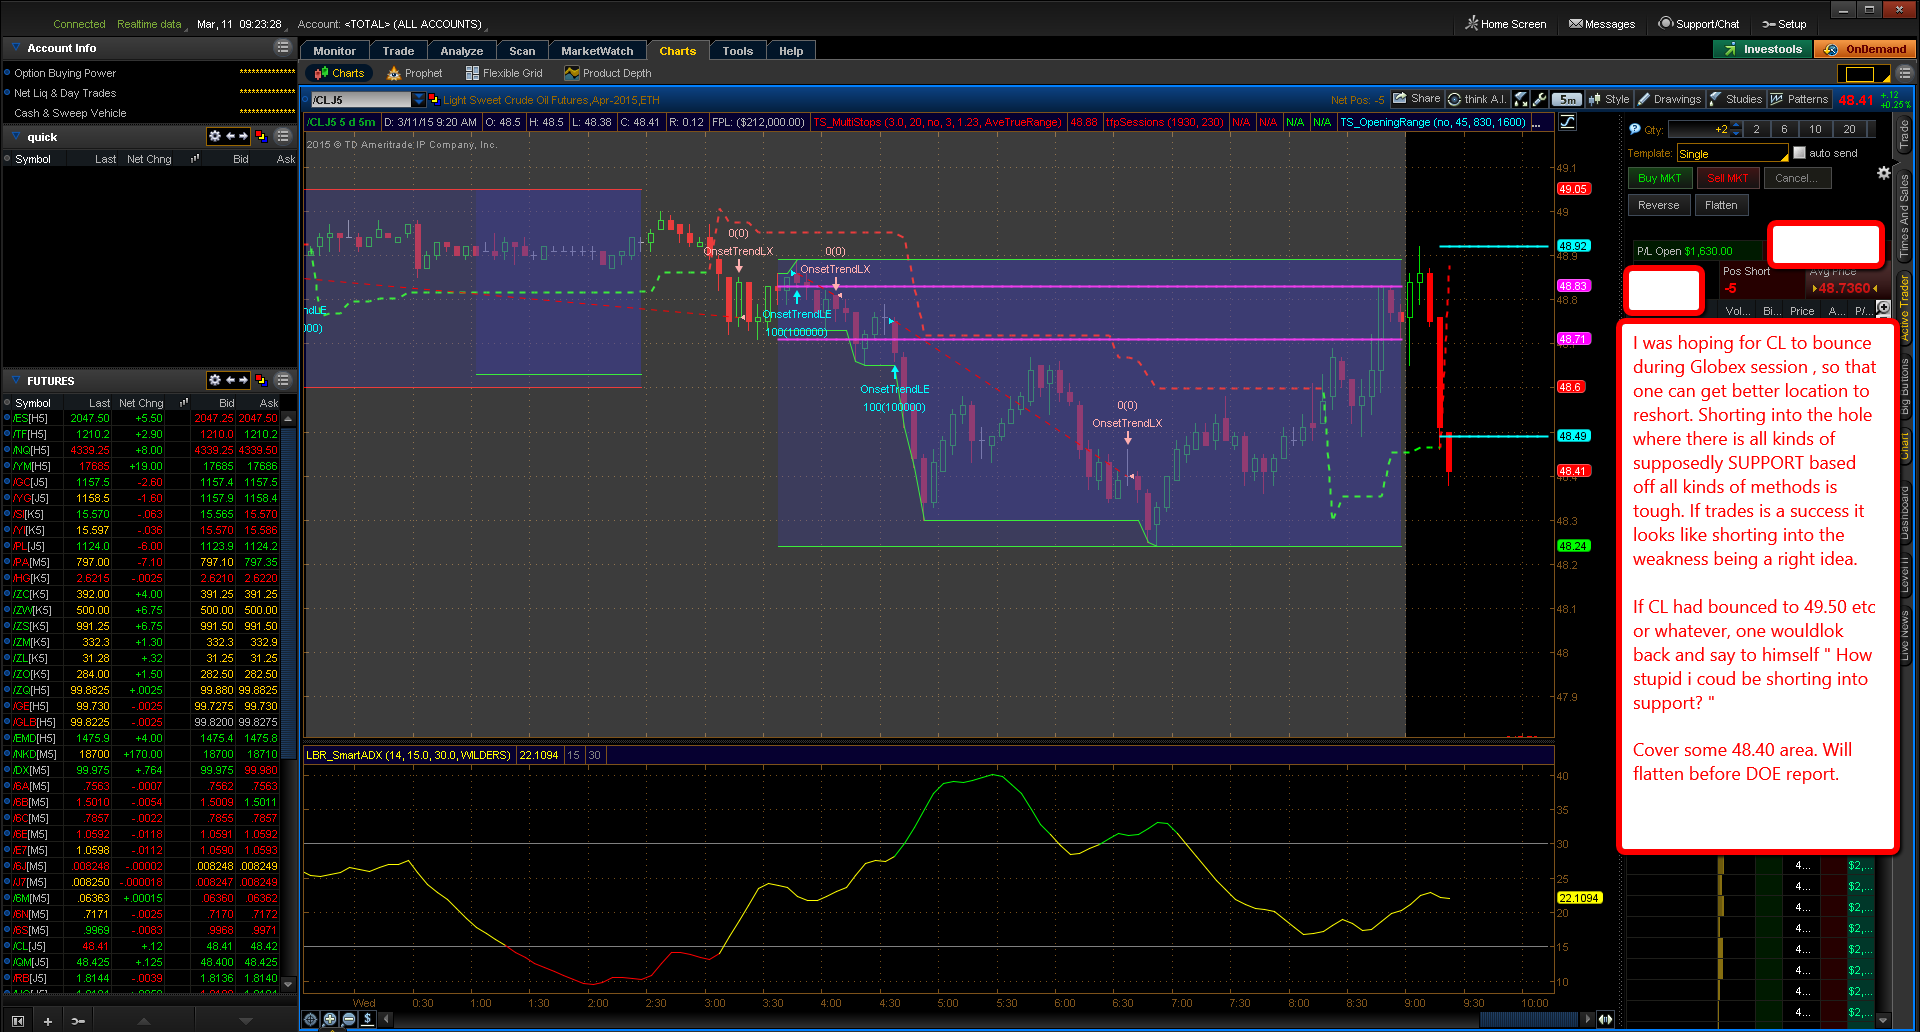Expand chart time axis left arrow
The width and height of the screenshot is (1920, 1032).
(x=387, y=1019)
